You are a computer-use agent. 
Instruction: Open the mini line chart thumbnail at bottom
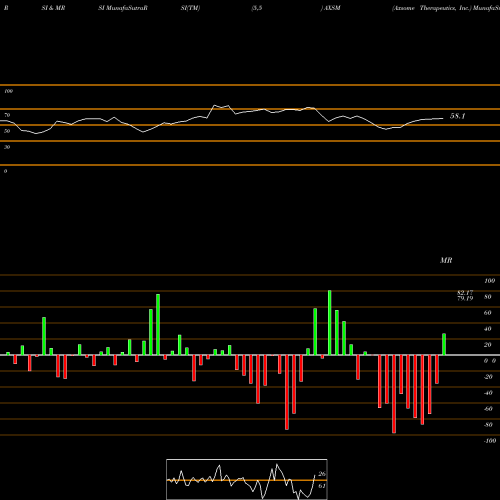pyautogui.click(x=247, y=479)
